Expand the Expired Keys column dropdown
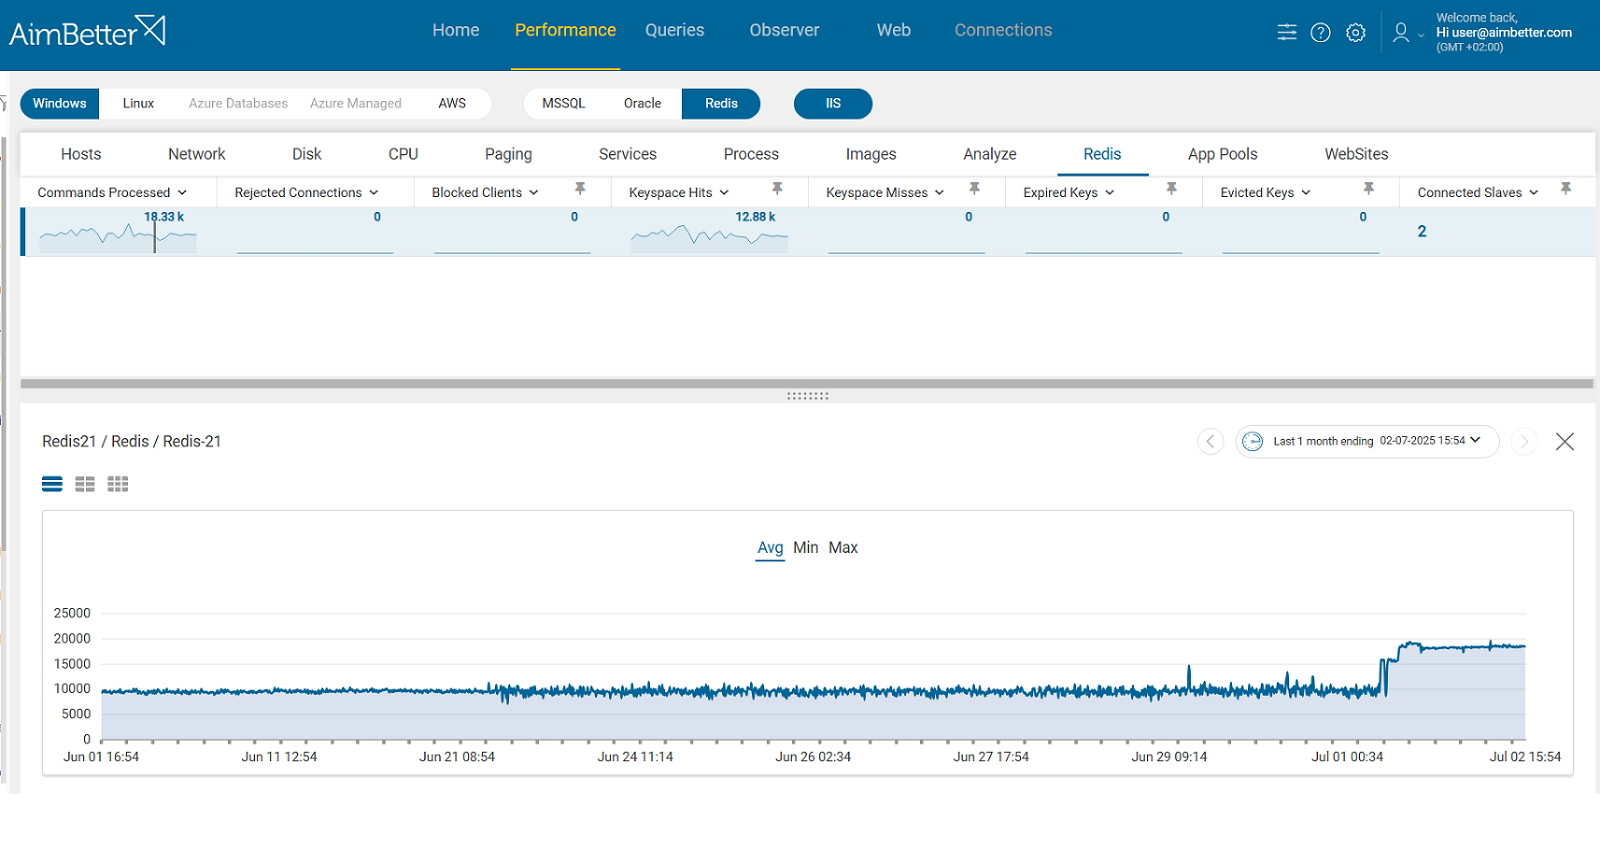The width and height of the screenshot is (1600, 850). click(x=1110, y=193)
